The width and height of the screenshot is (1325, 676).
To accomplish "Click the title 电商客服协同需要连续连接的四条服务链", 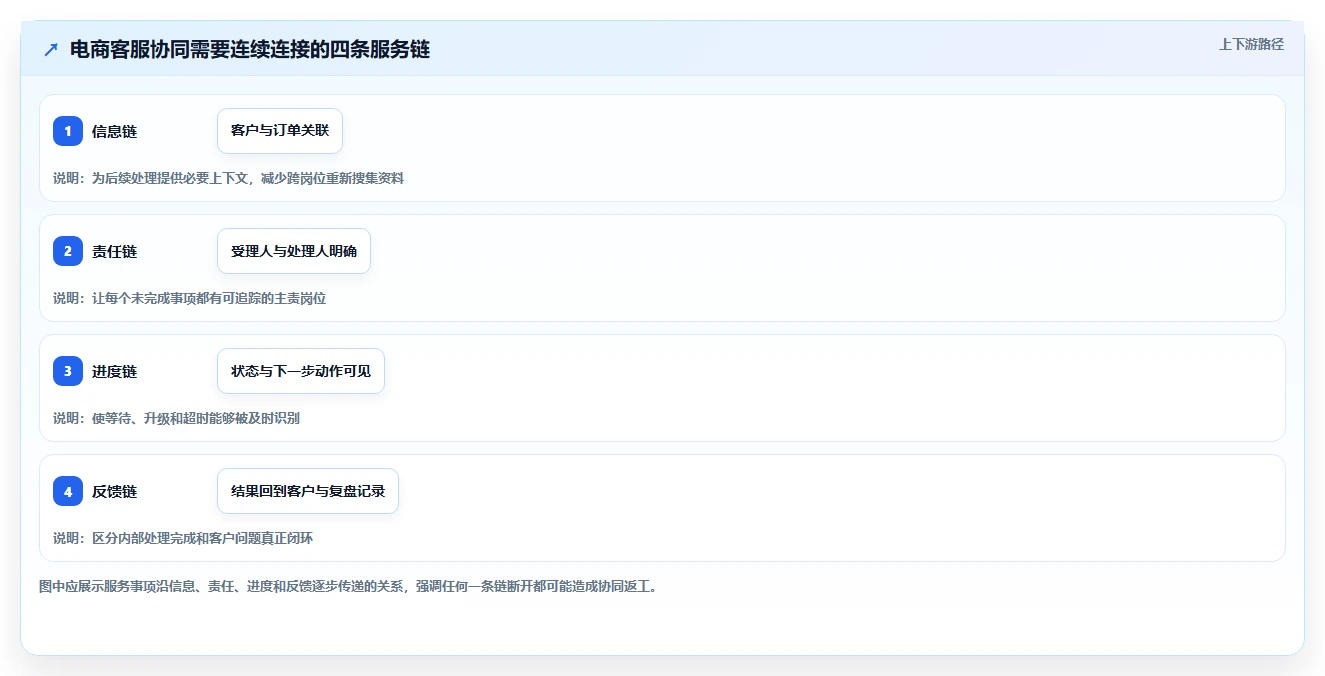I will click(250, 49).
